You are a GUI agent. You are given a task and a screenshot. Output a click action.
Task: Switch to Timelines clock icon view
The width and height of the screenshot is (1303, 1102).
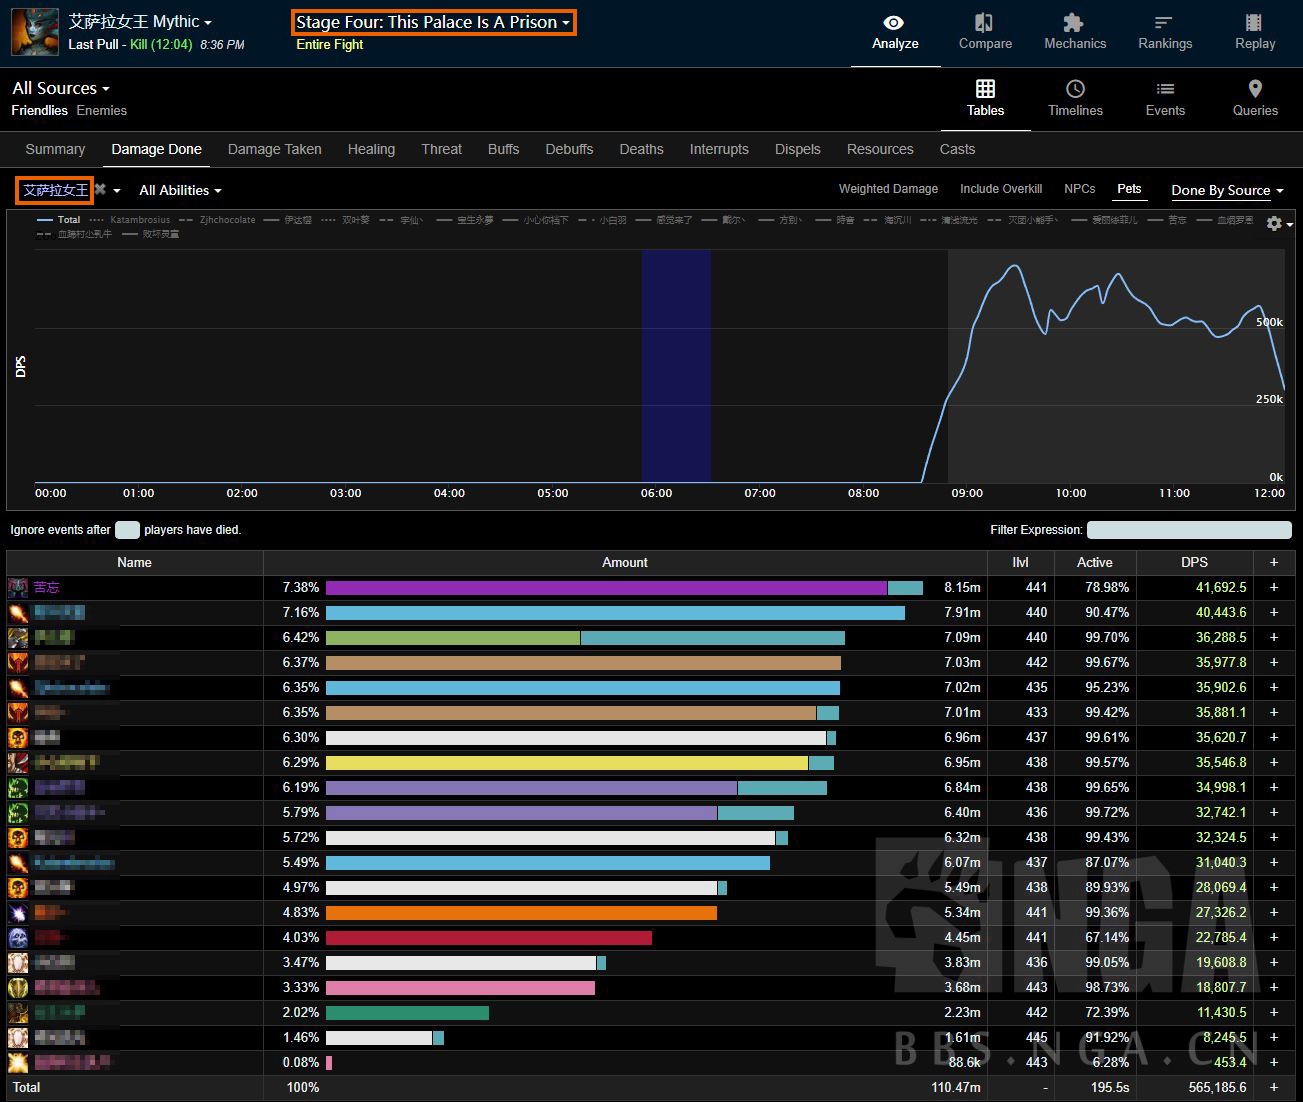tap(1075, 89)
